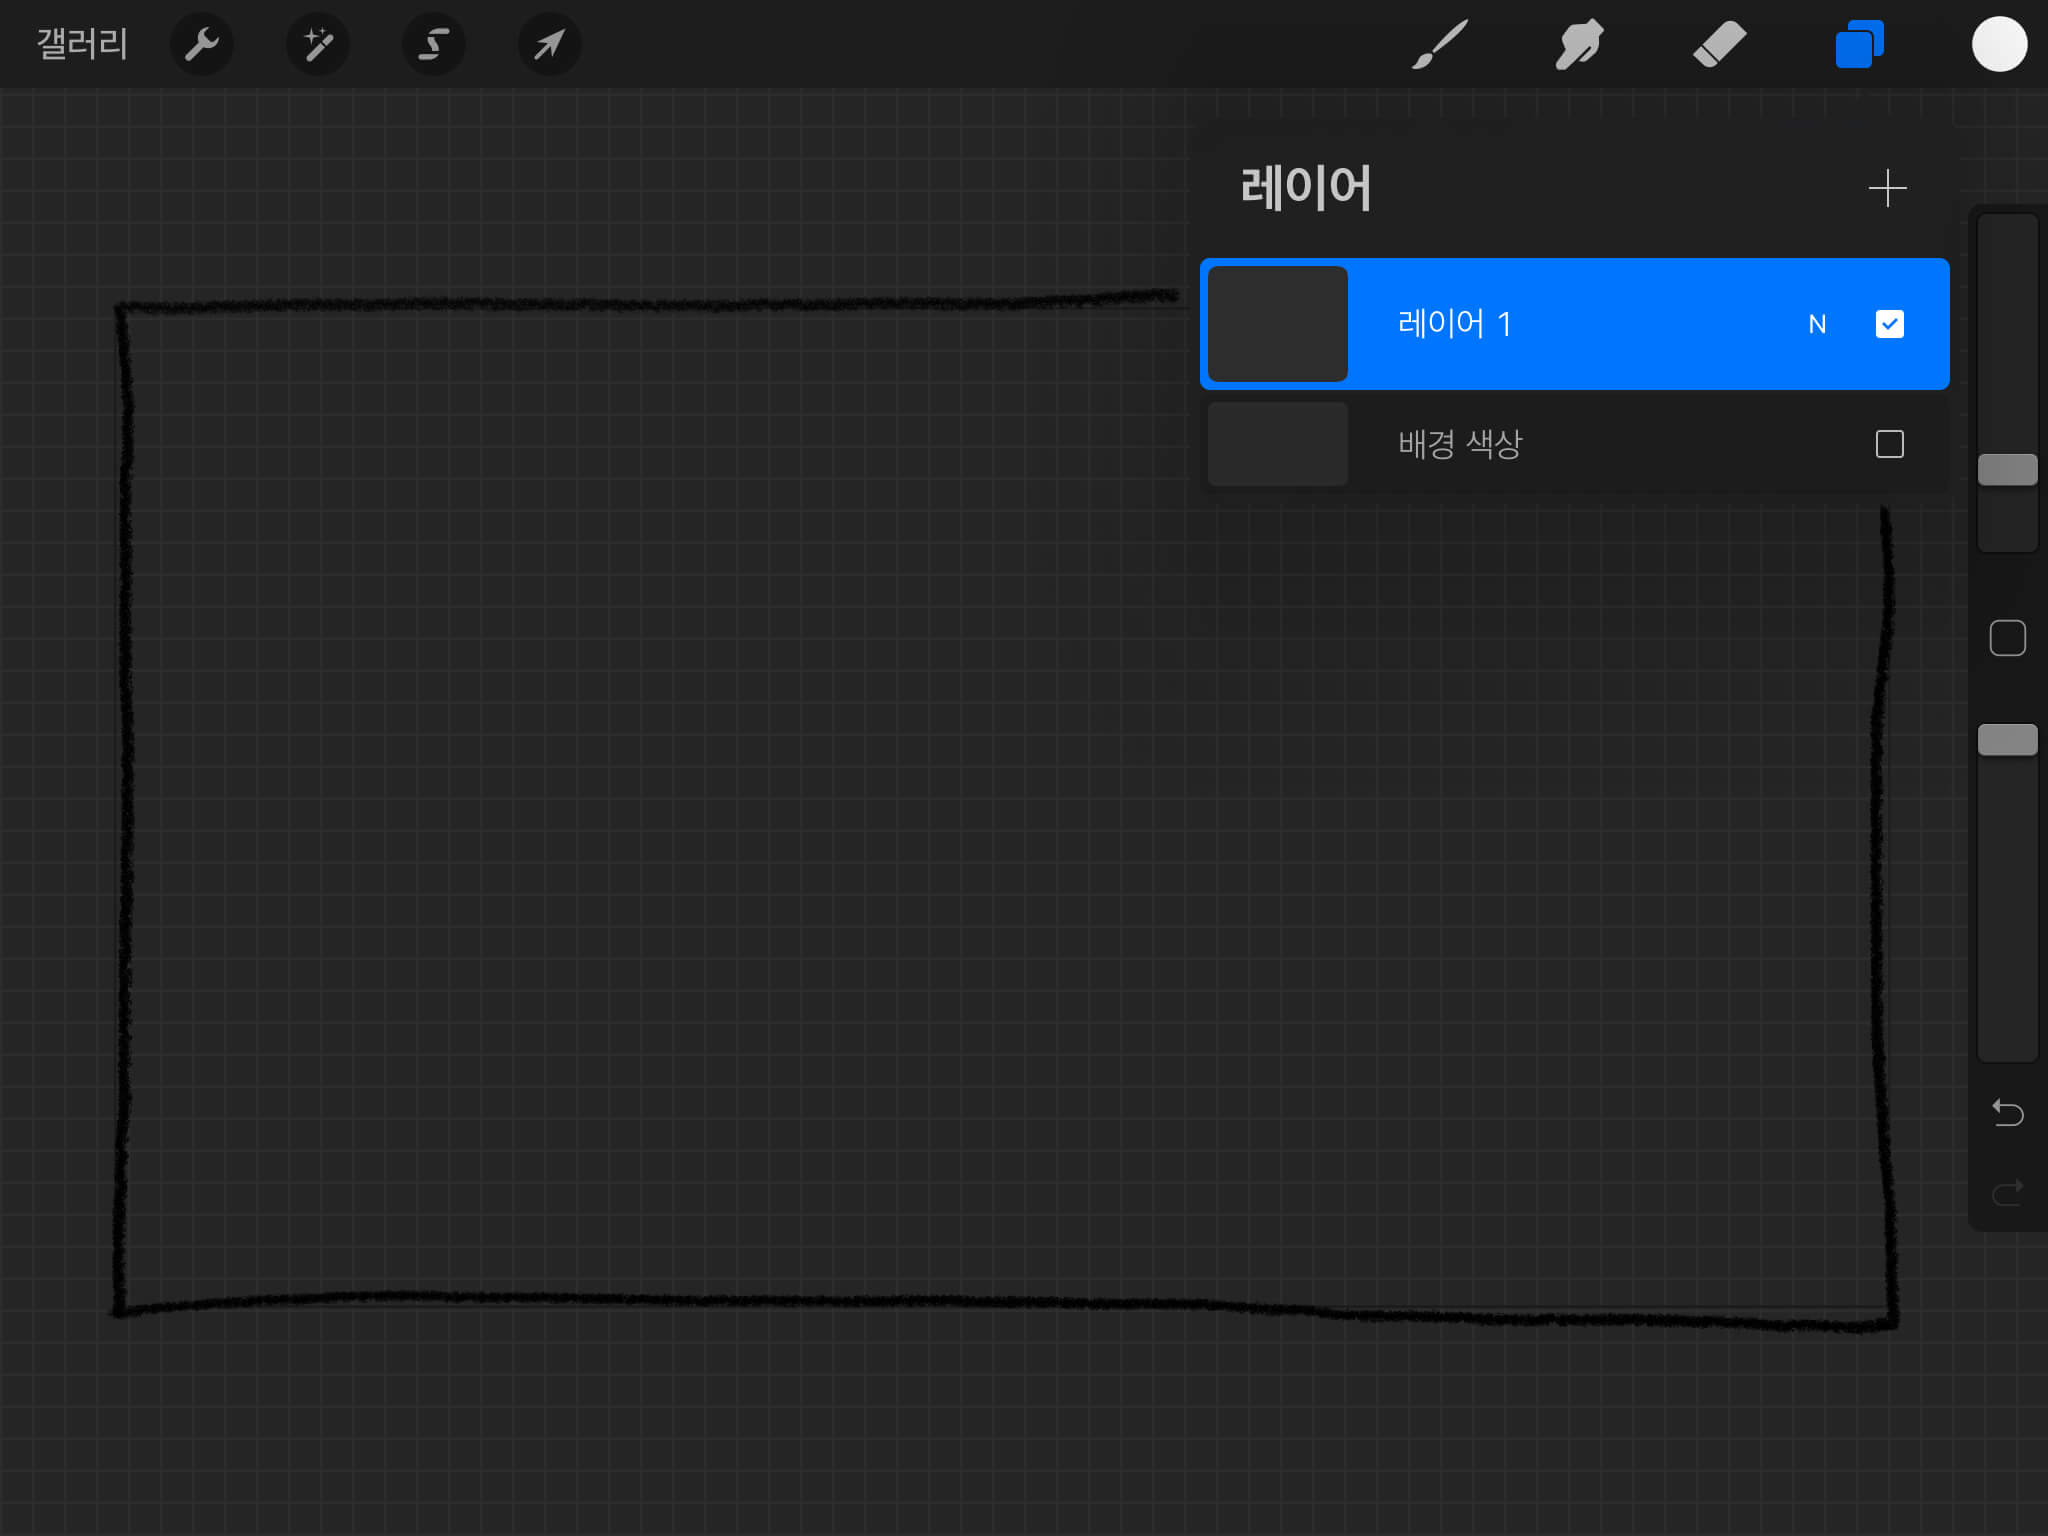Add a new layer with plus button
Viewport: 2048px width, 1536px height.
pyautogui.click(x=1887, y=188)
